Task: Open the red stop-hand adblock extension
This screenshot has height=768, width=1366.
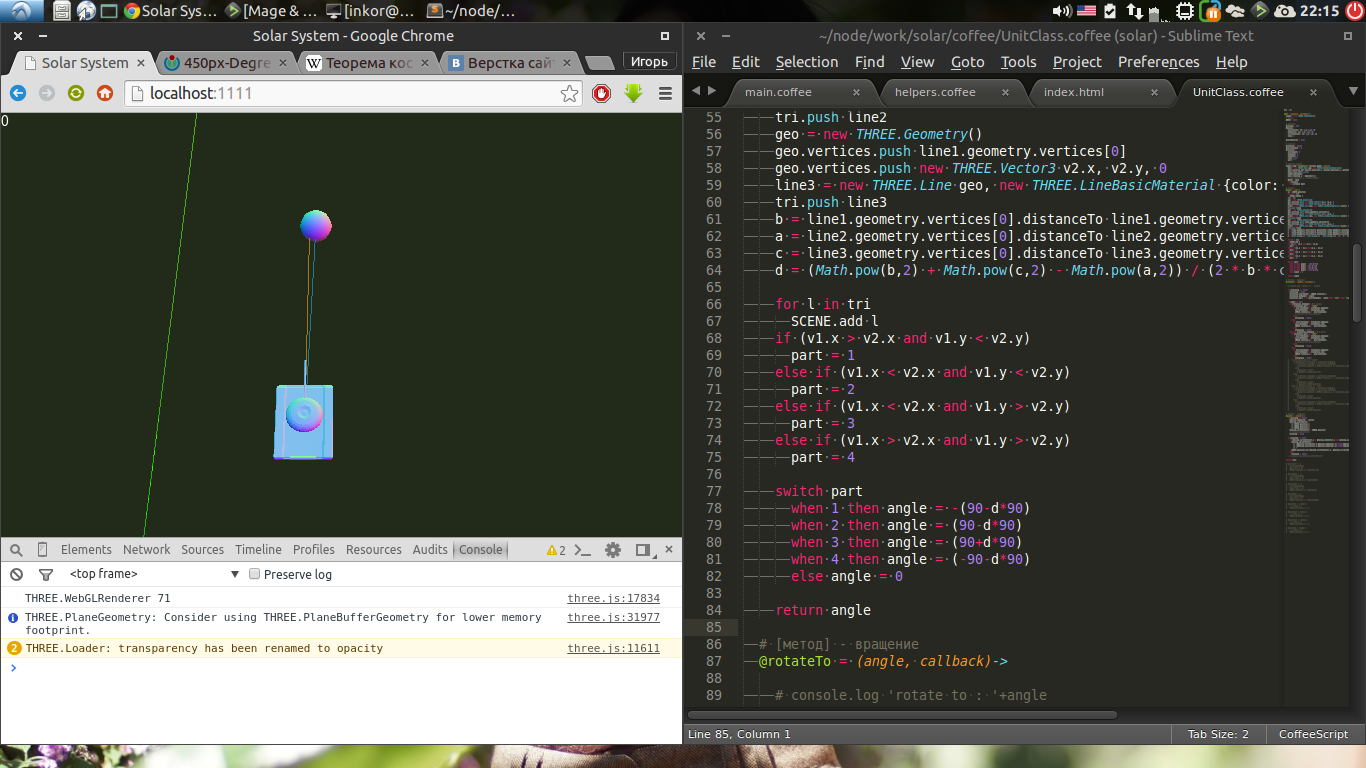Action: click(602, 93)
